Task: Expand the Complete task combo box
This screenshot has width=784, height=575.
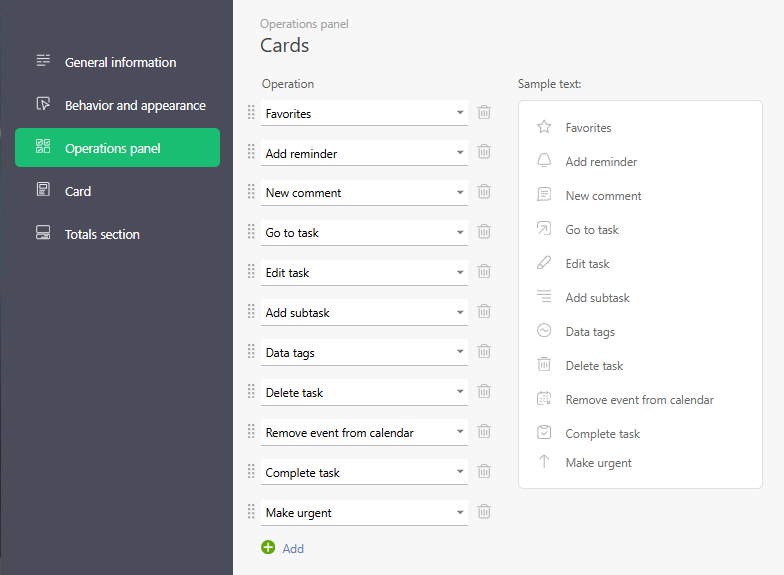Action: pos(460,473)
